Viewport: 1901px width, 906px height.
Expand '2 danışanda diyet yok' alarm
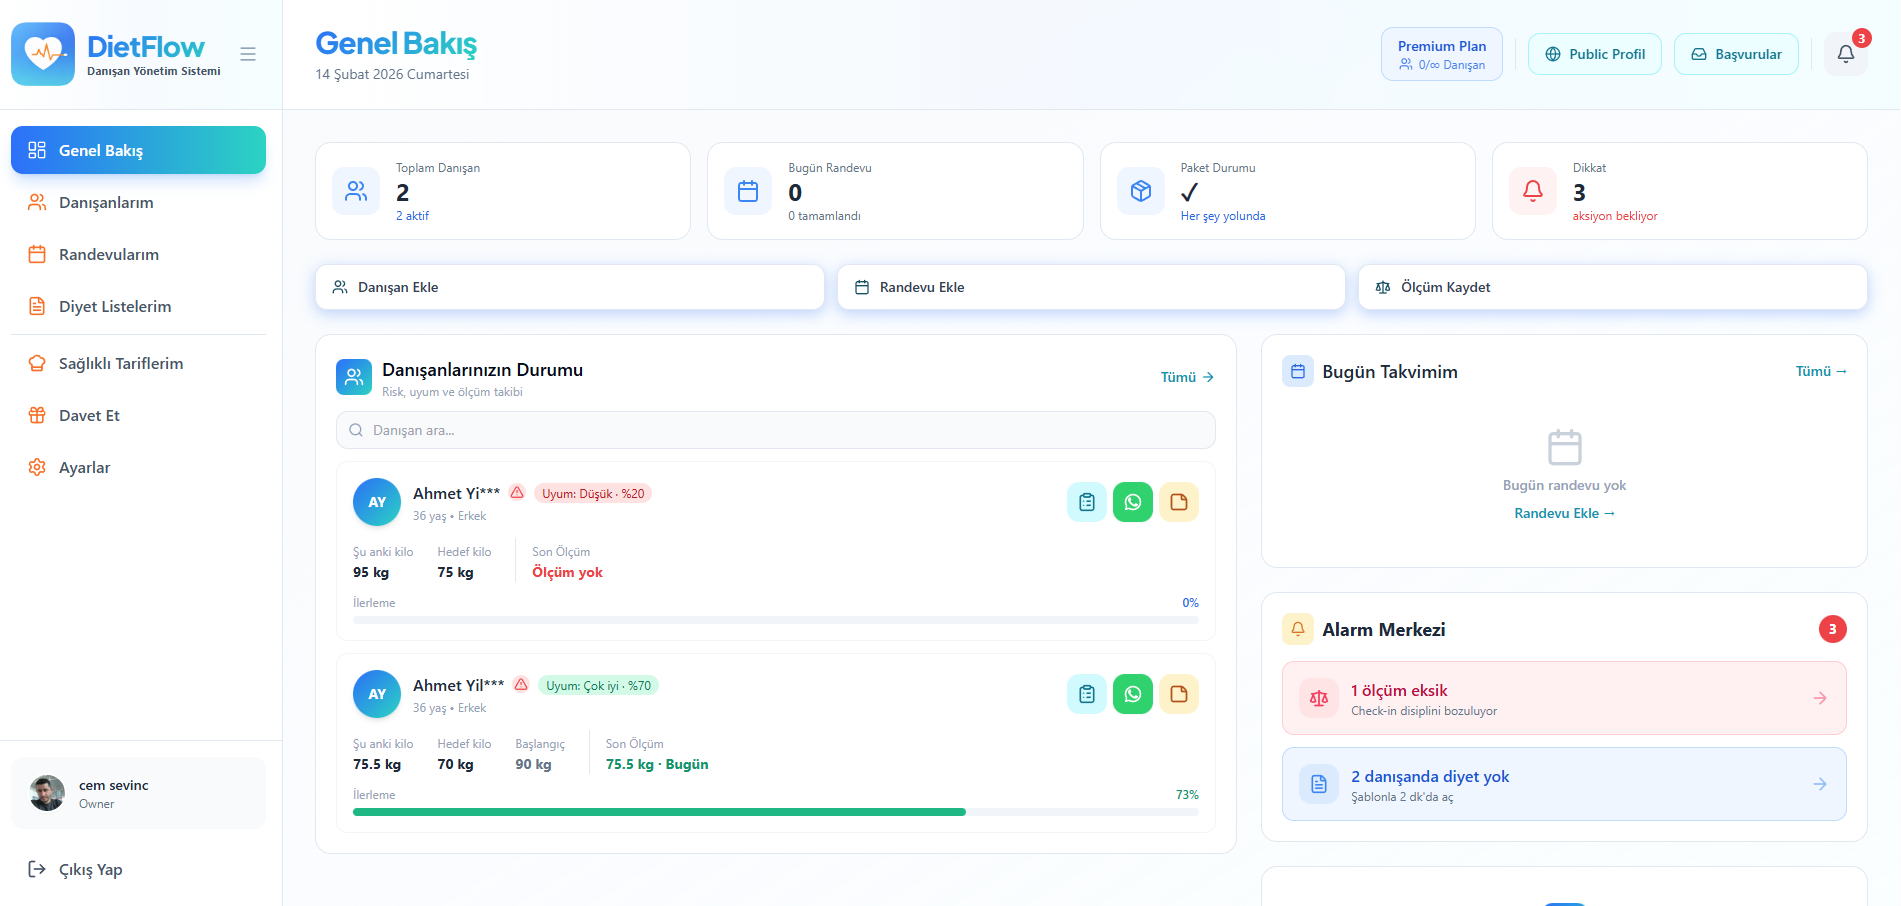1563,784
